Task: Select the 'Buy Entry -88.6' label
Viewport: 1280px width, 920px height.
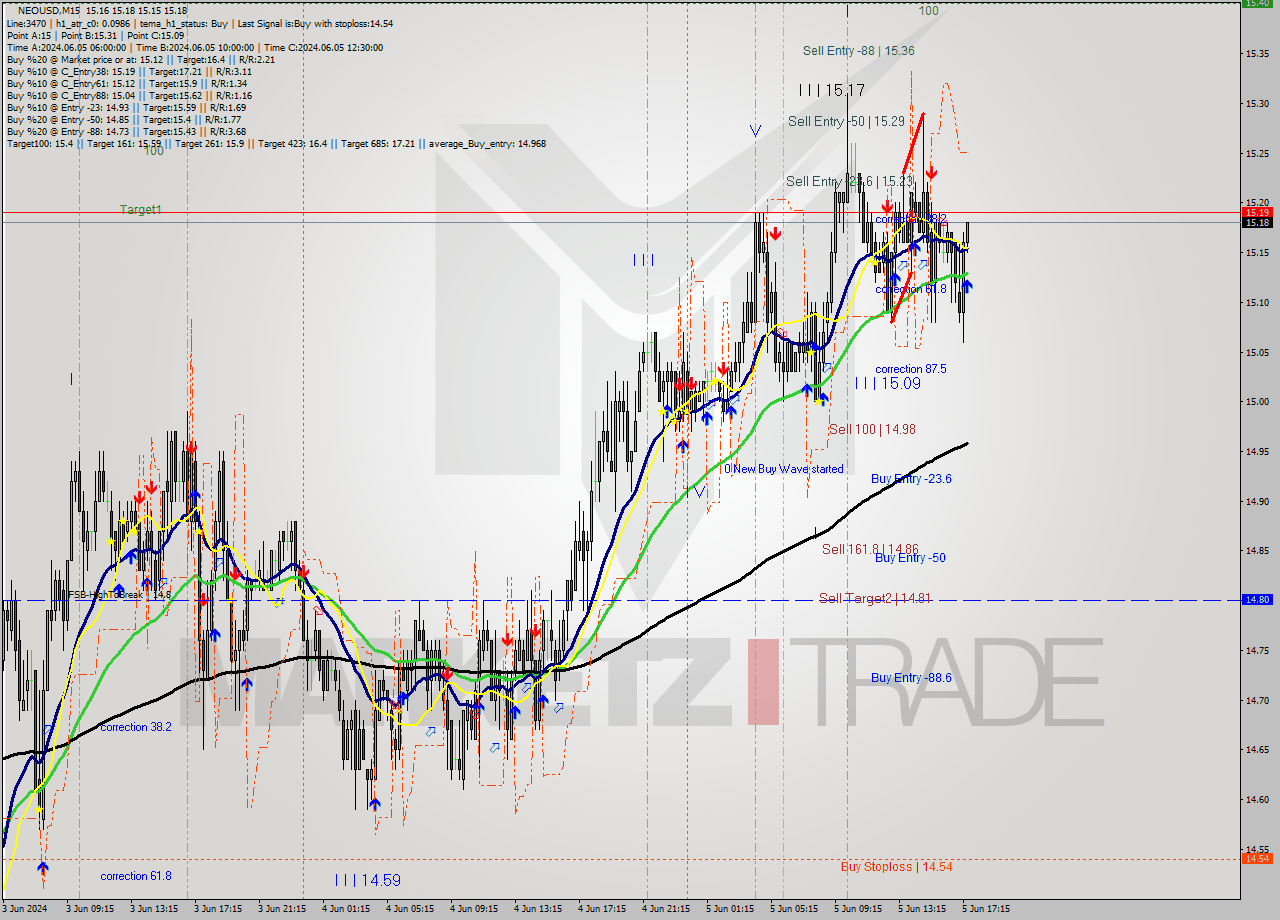Action: click(911, 678)
